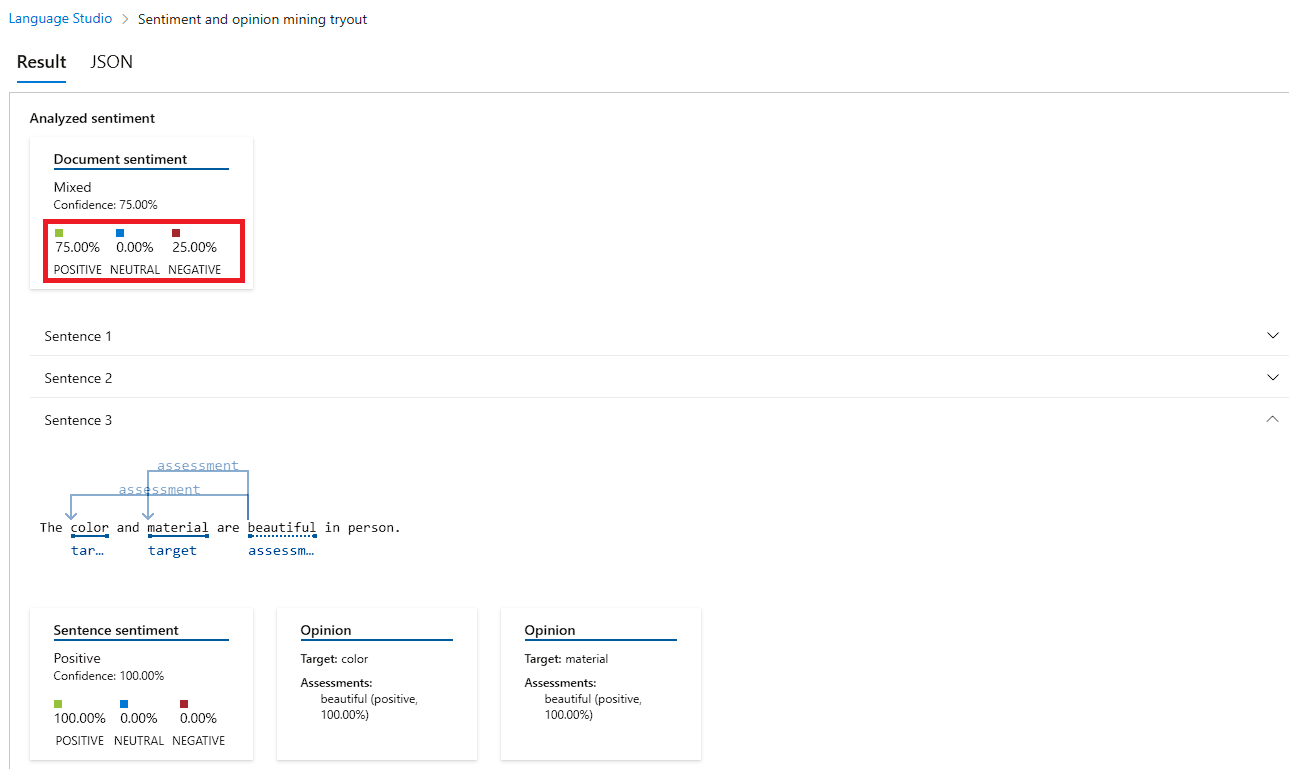Screen dimensions: 1289x780
Task: Click the upper assessment arrow label
Action: click(198, 465)
